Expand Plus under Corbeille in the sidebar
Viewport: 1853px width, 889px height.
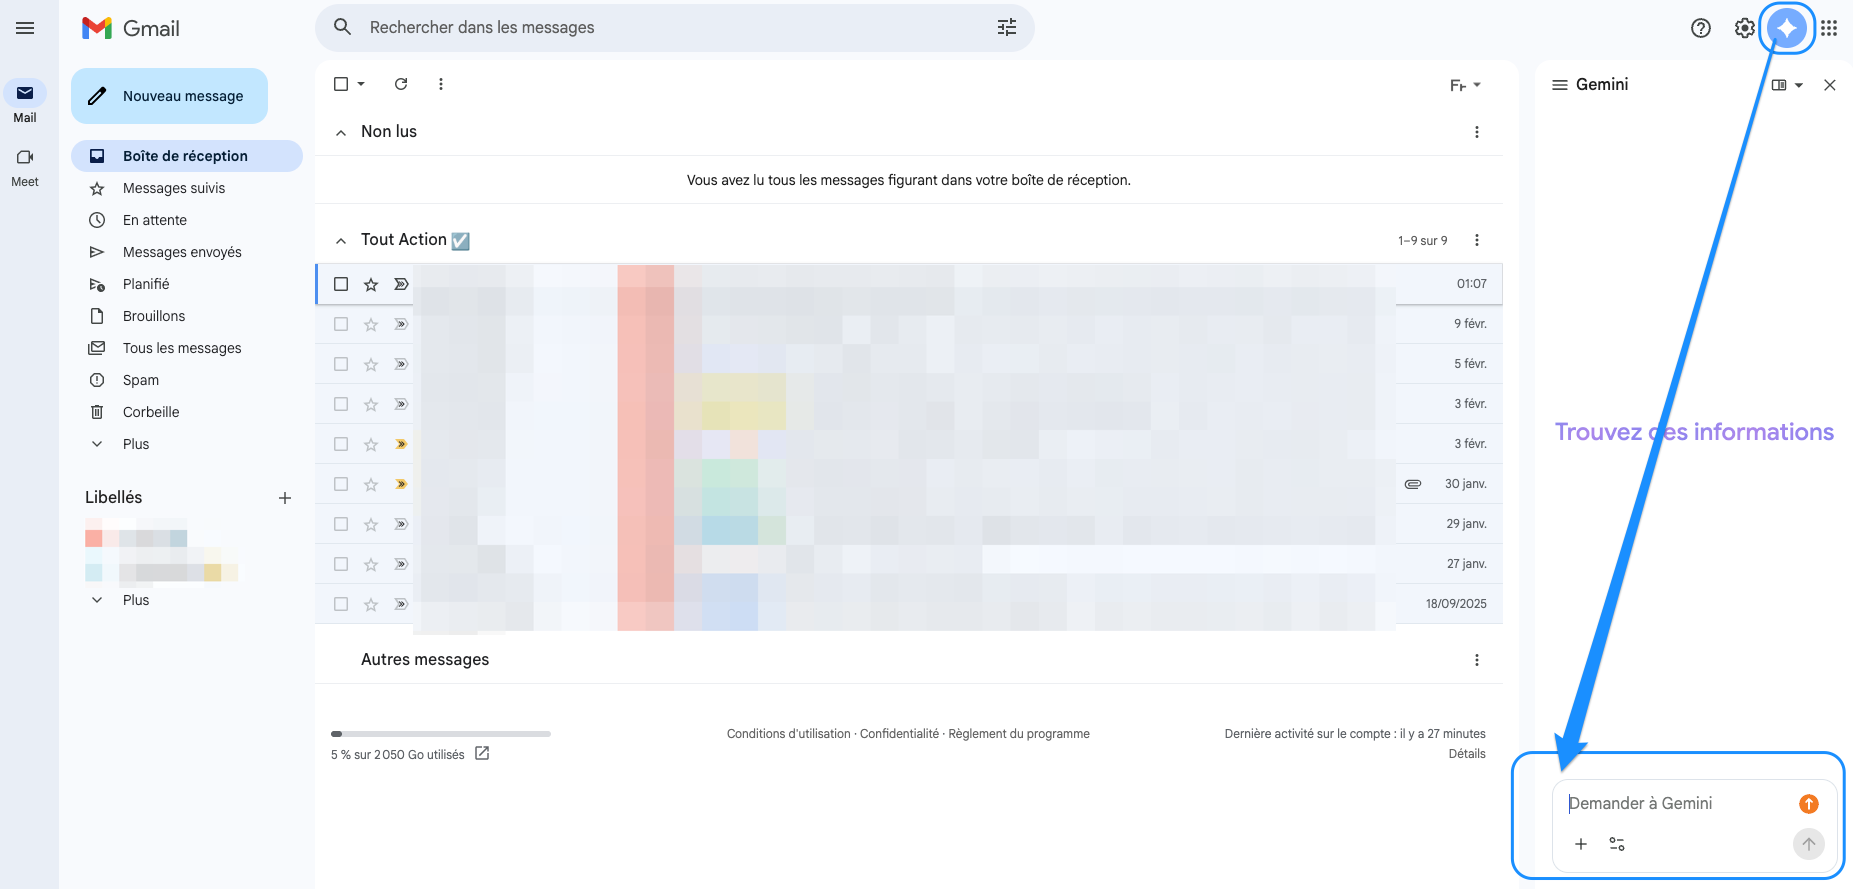pos(135,444)
